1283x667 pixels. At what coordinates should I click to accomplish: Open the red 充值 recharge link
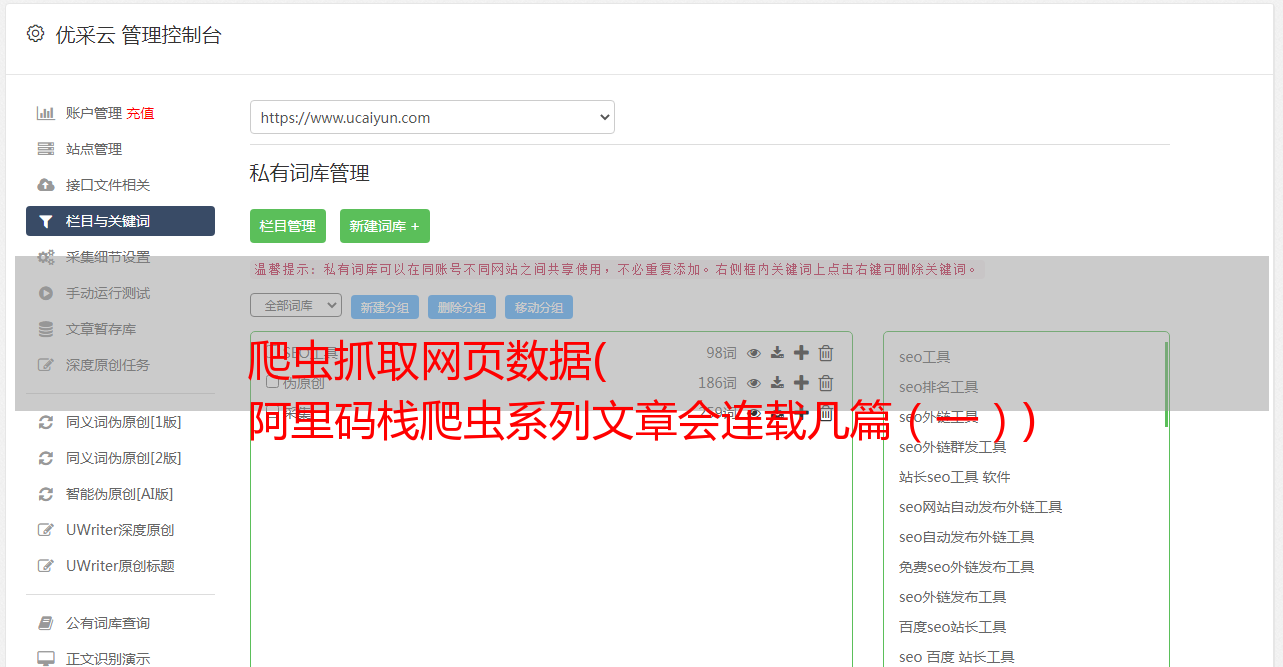(x=140, y=113)
